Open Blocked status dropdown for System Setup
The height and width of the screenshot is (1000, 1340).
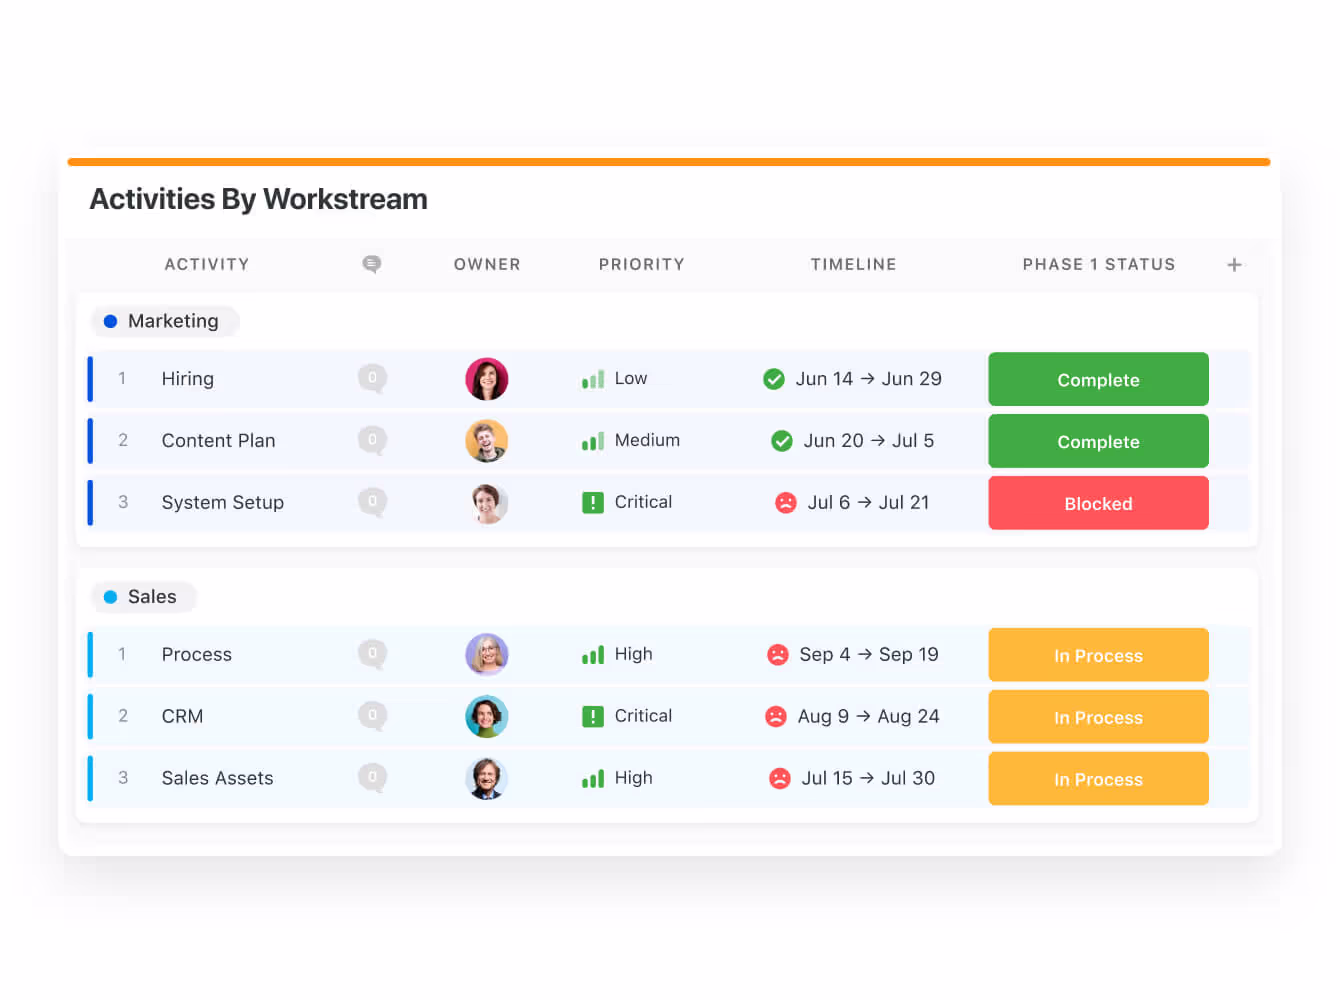point(1098,503)
